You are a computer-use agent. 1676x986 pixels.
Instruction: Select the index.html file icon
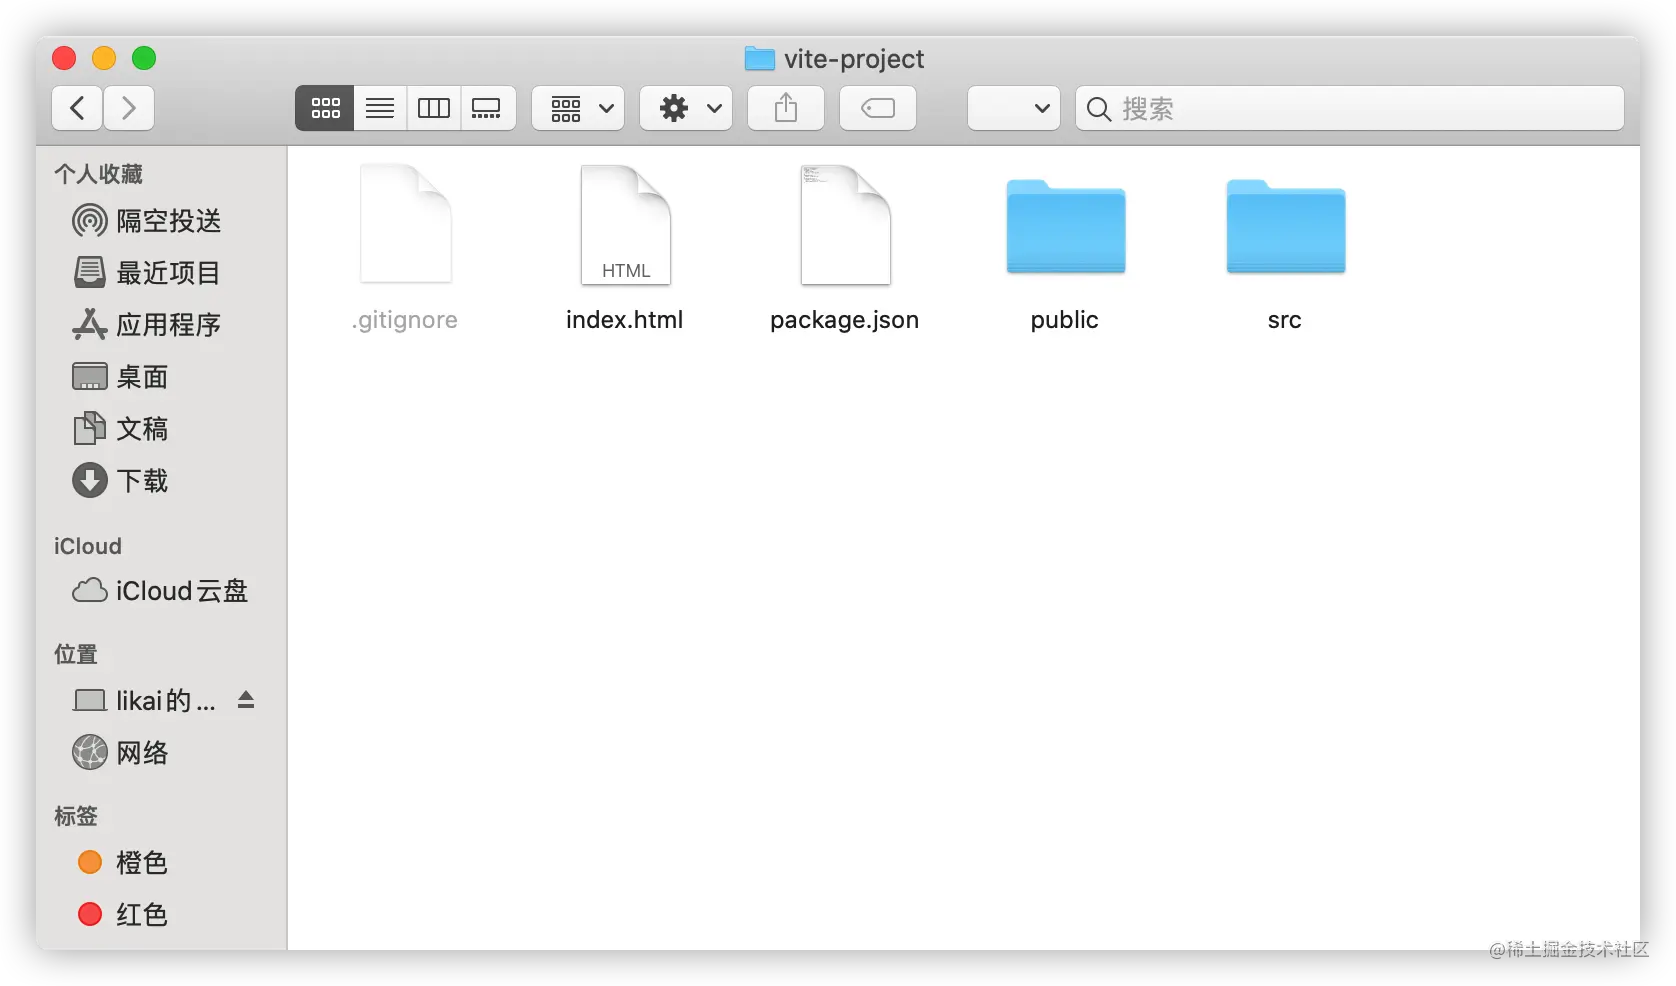625,224
